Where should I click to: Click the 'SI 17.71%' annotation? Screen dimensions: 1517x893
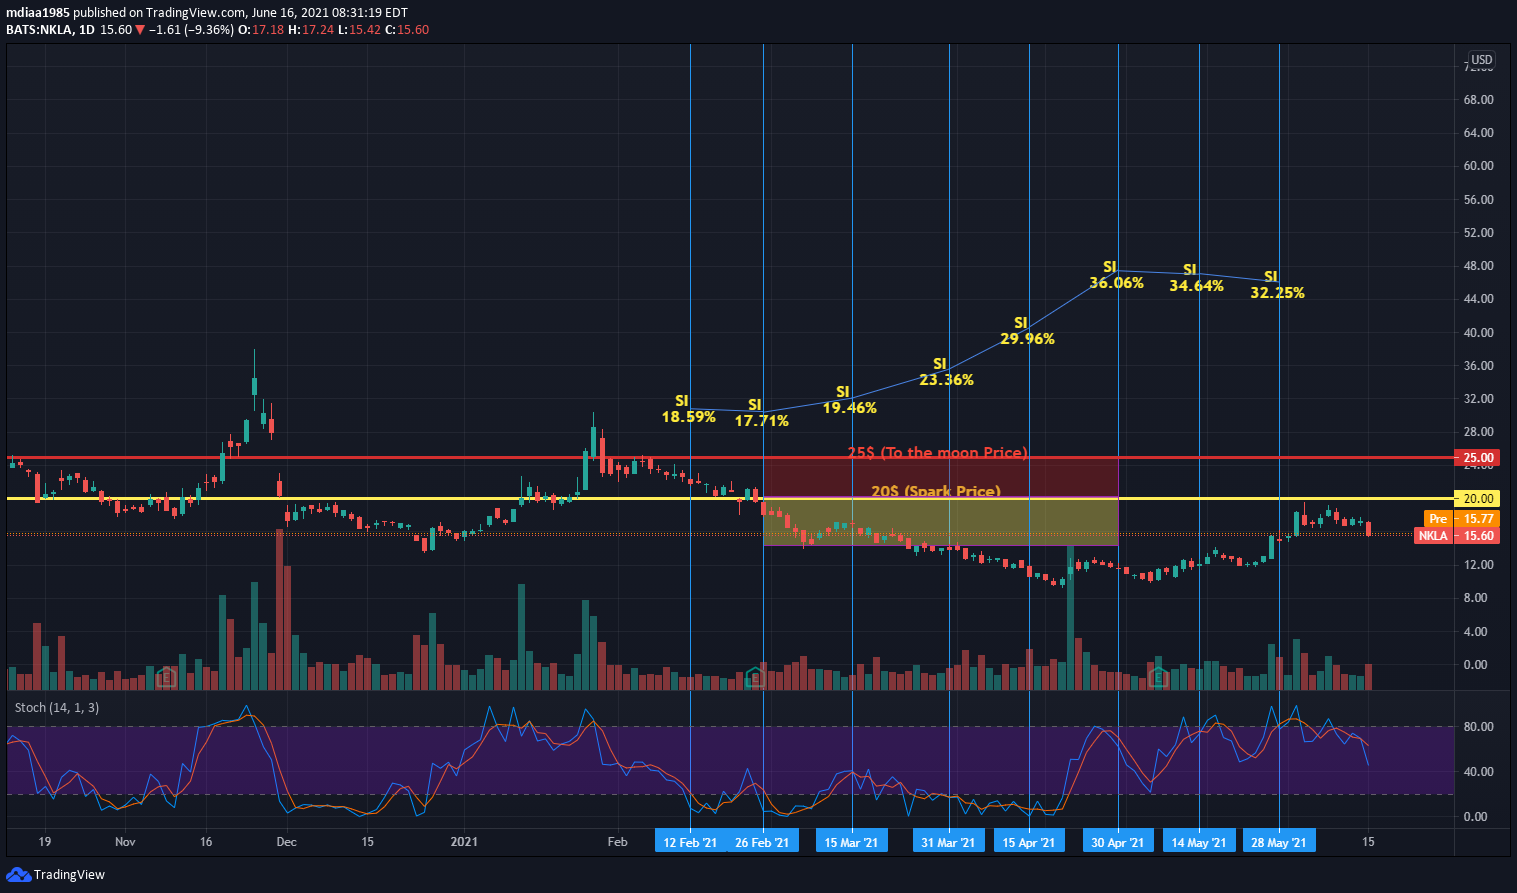click(762, 413)
